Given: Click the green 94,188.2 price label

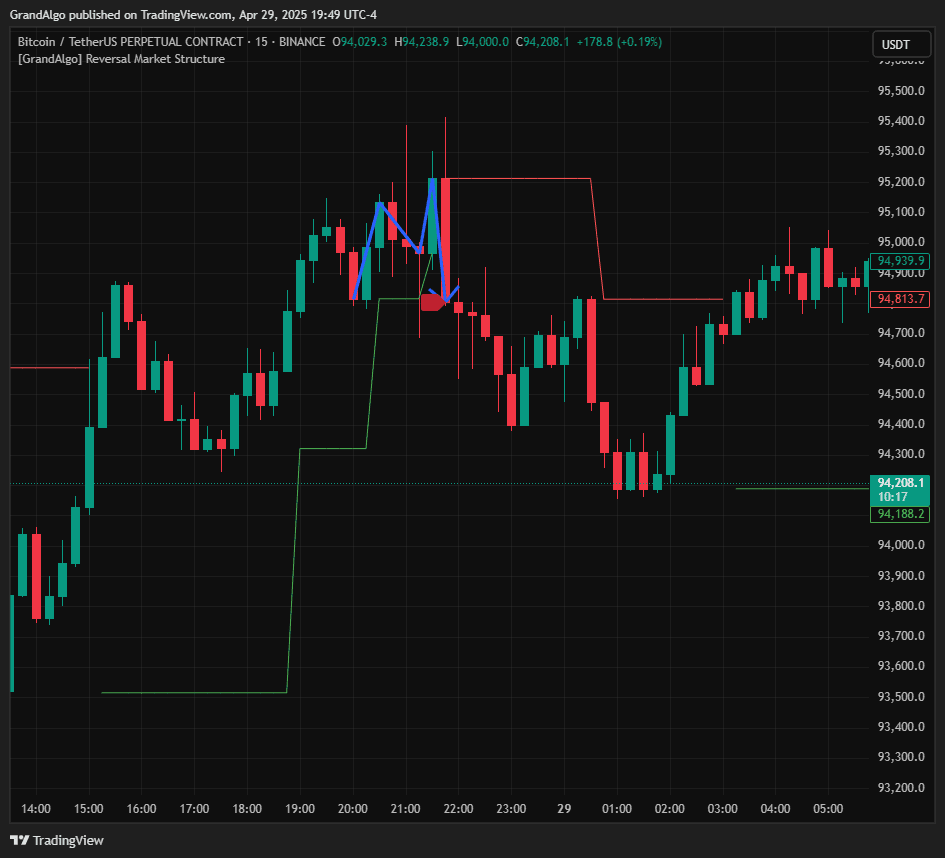Looking at the screenshot, I should [x=899, y=514].
